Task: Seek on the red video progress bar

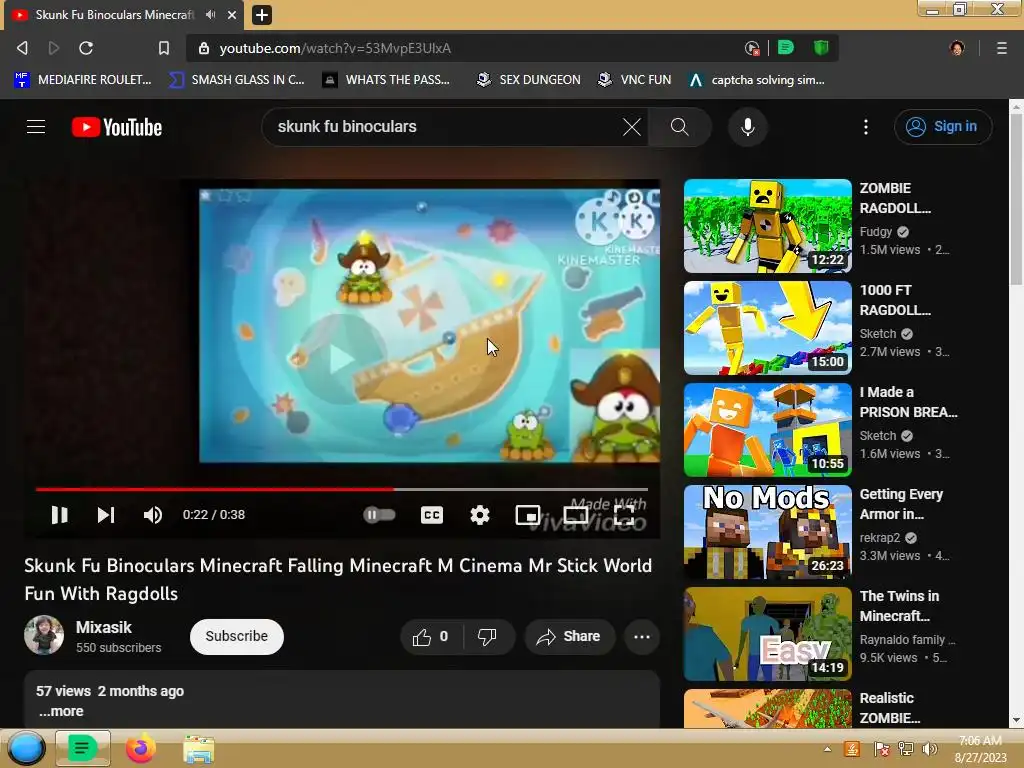Action: point(342,489)
